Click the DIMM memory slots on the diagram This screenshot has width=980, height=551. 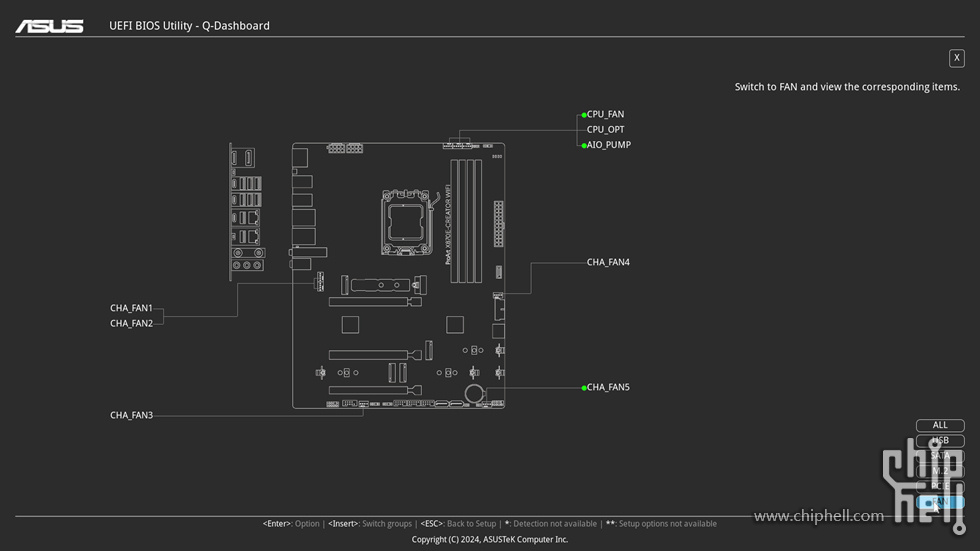coord(466,221)
